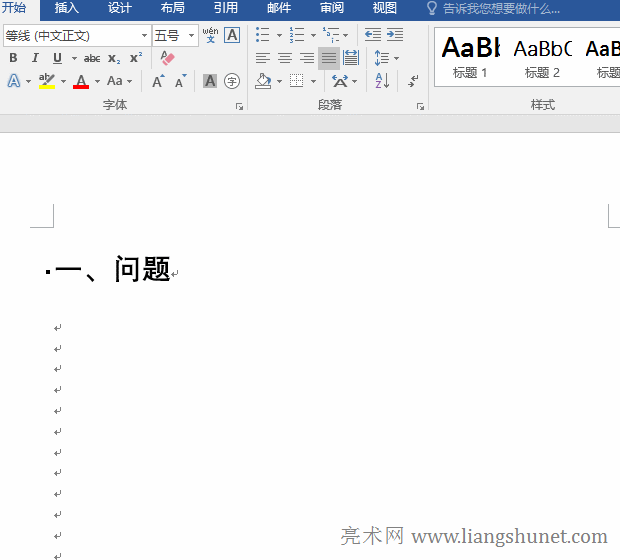
Task: Increase the paragraph indent
Action: click(x=395, y=35)
